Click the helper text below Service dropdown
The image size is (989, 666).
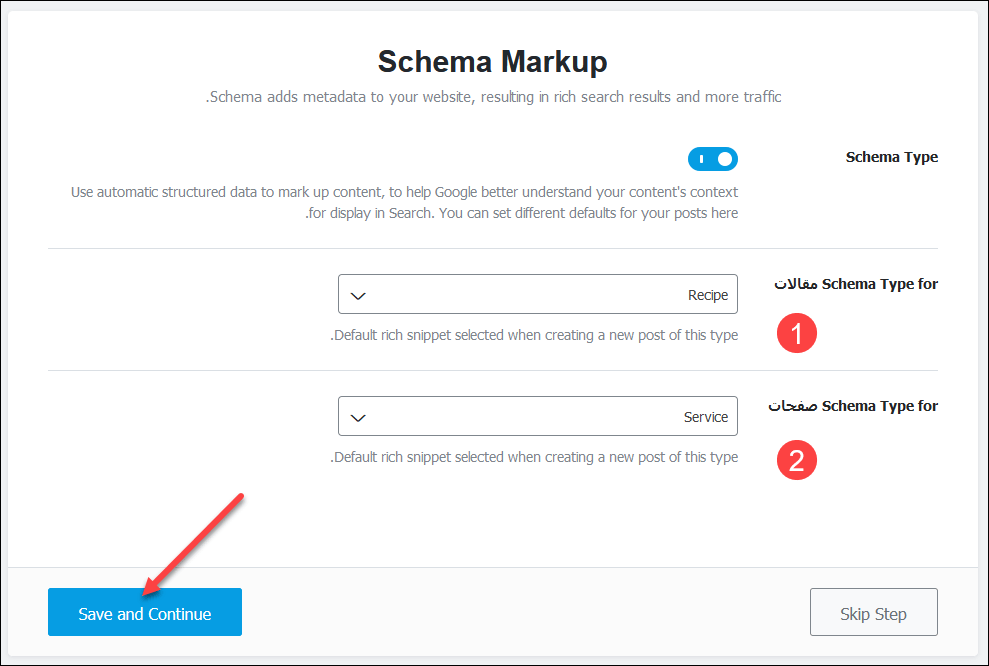(x=534, y=457)
